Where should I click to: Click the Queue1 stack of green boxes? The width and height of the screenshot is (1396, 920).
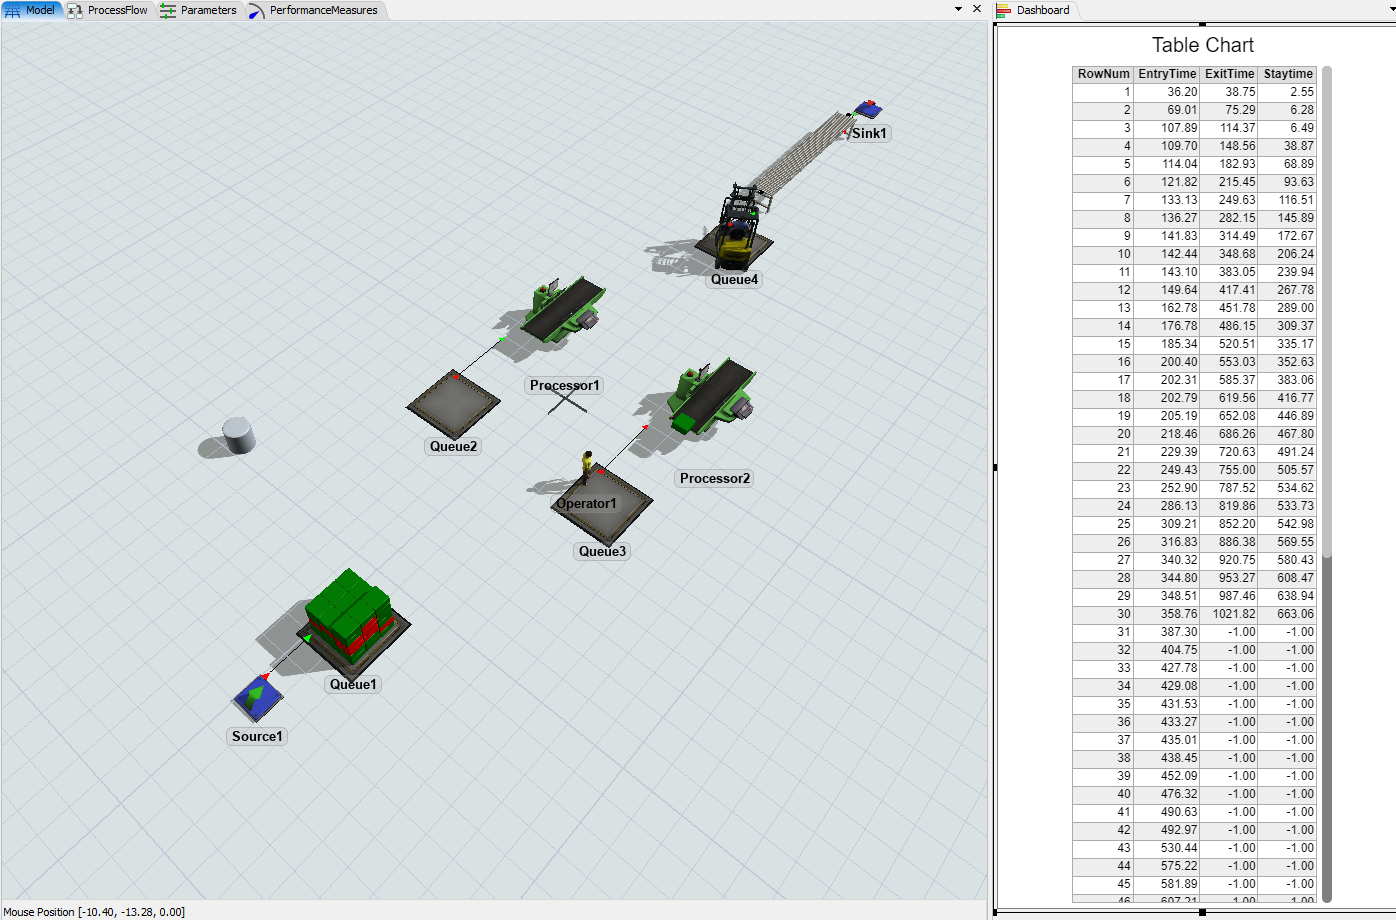pos(350,612)
